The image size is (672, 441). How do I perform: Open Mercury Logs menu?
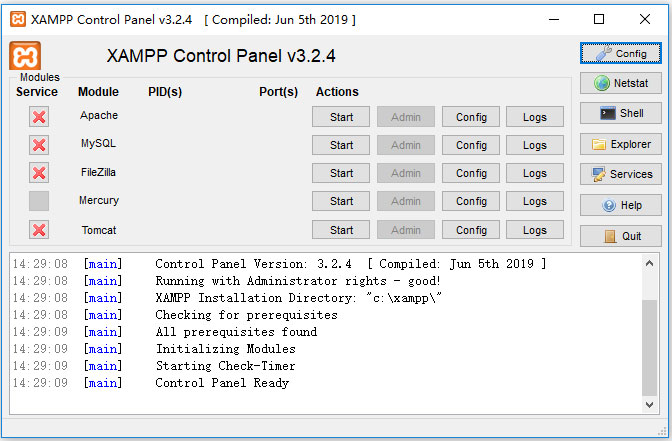[x=535, y=201]
